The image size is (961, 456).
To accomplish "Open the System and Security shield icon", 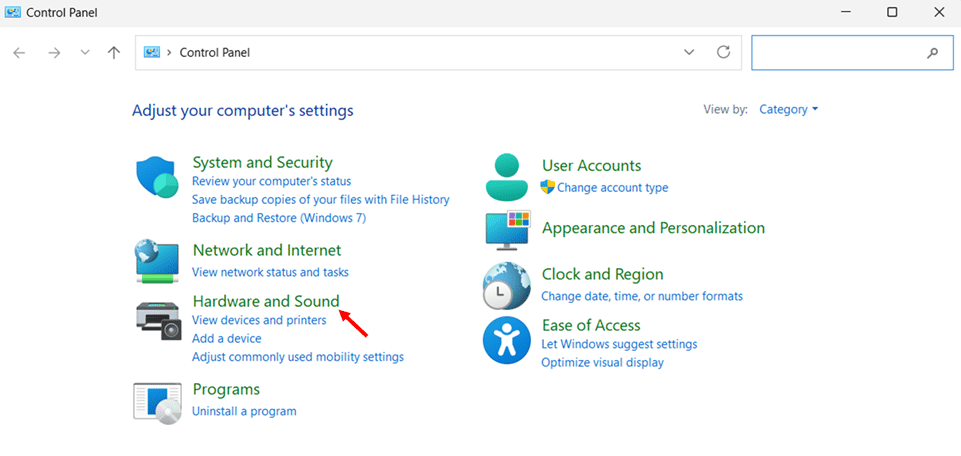I will (157, 177).
